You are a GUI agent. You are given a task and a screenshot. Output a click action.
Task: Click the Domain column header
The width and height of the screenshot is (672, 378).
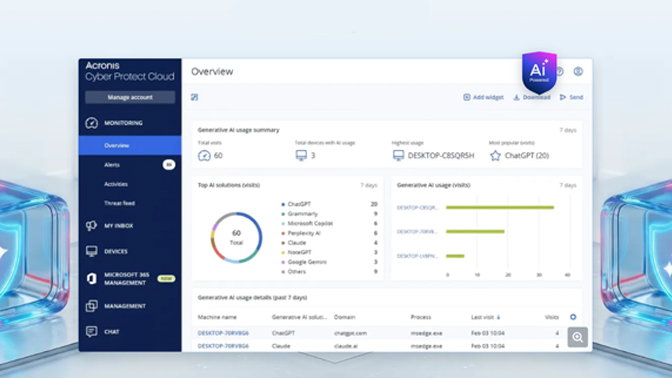click(345, 317)
